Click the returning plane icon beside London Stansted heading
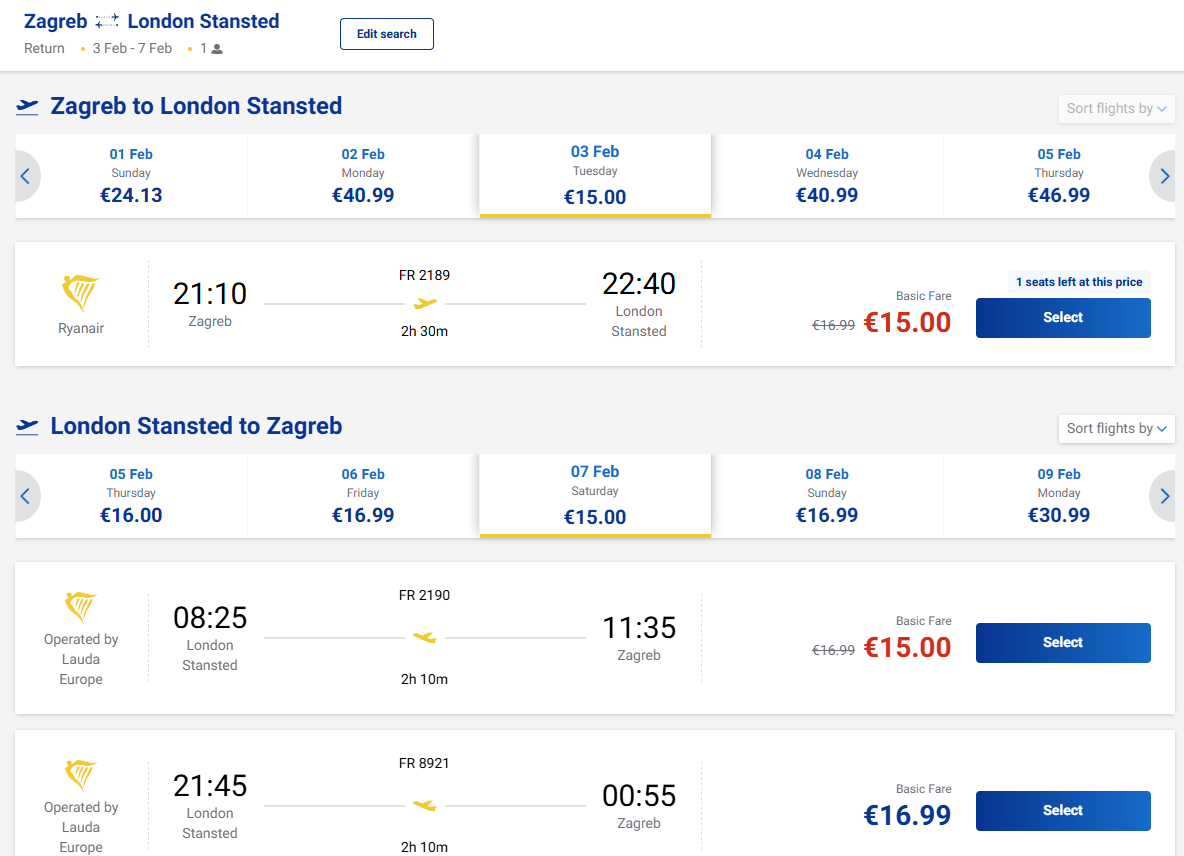The width and height of the screenshot is (1184, 856). pos(27,427)
